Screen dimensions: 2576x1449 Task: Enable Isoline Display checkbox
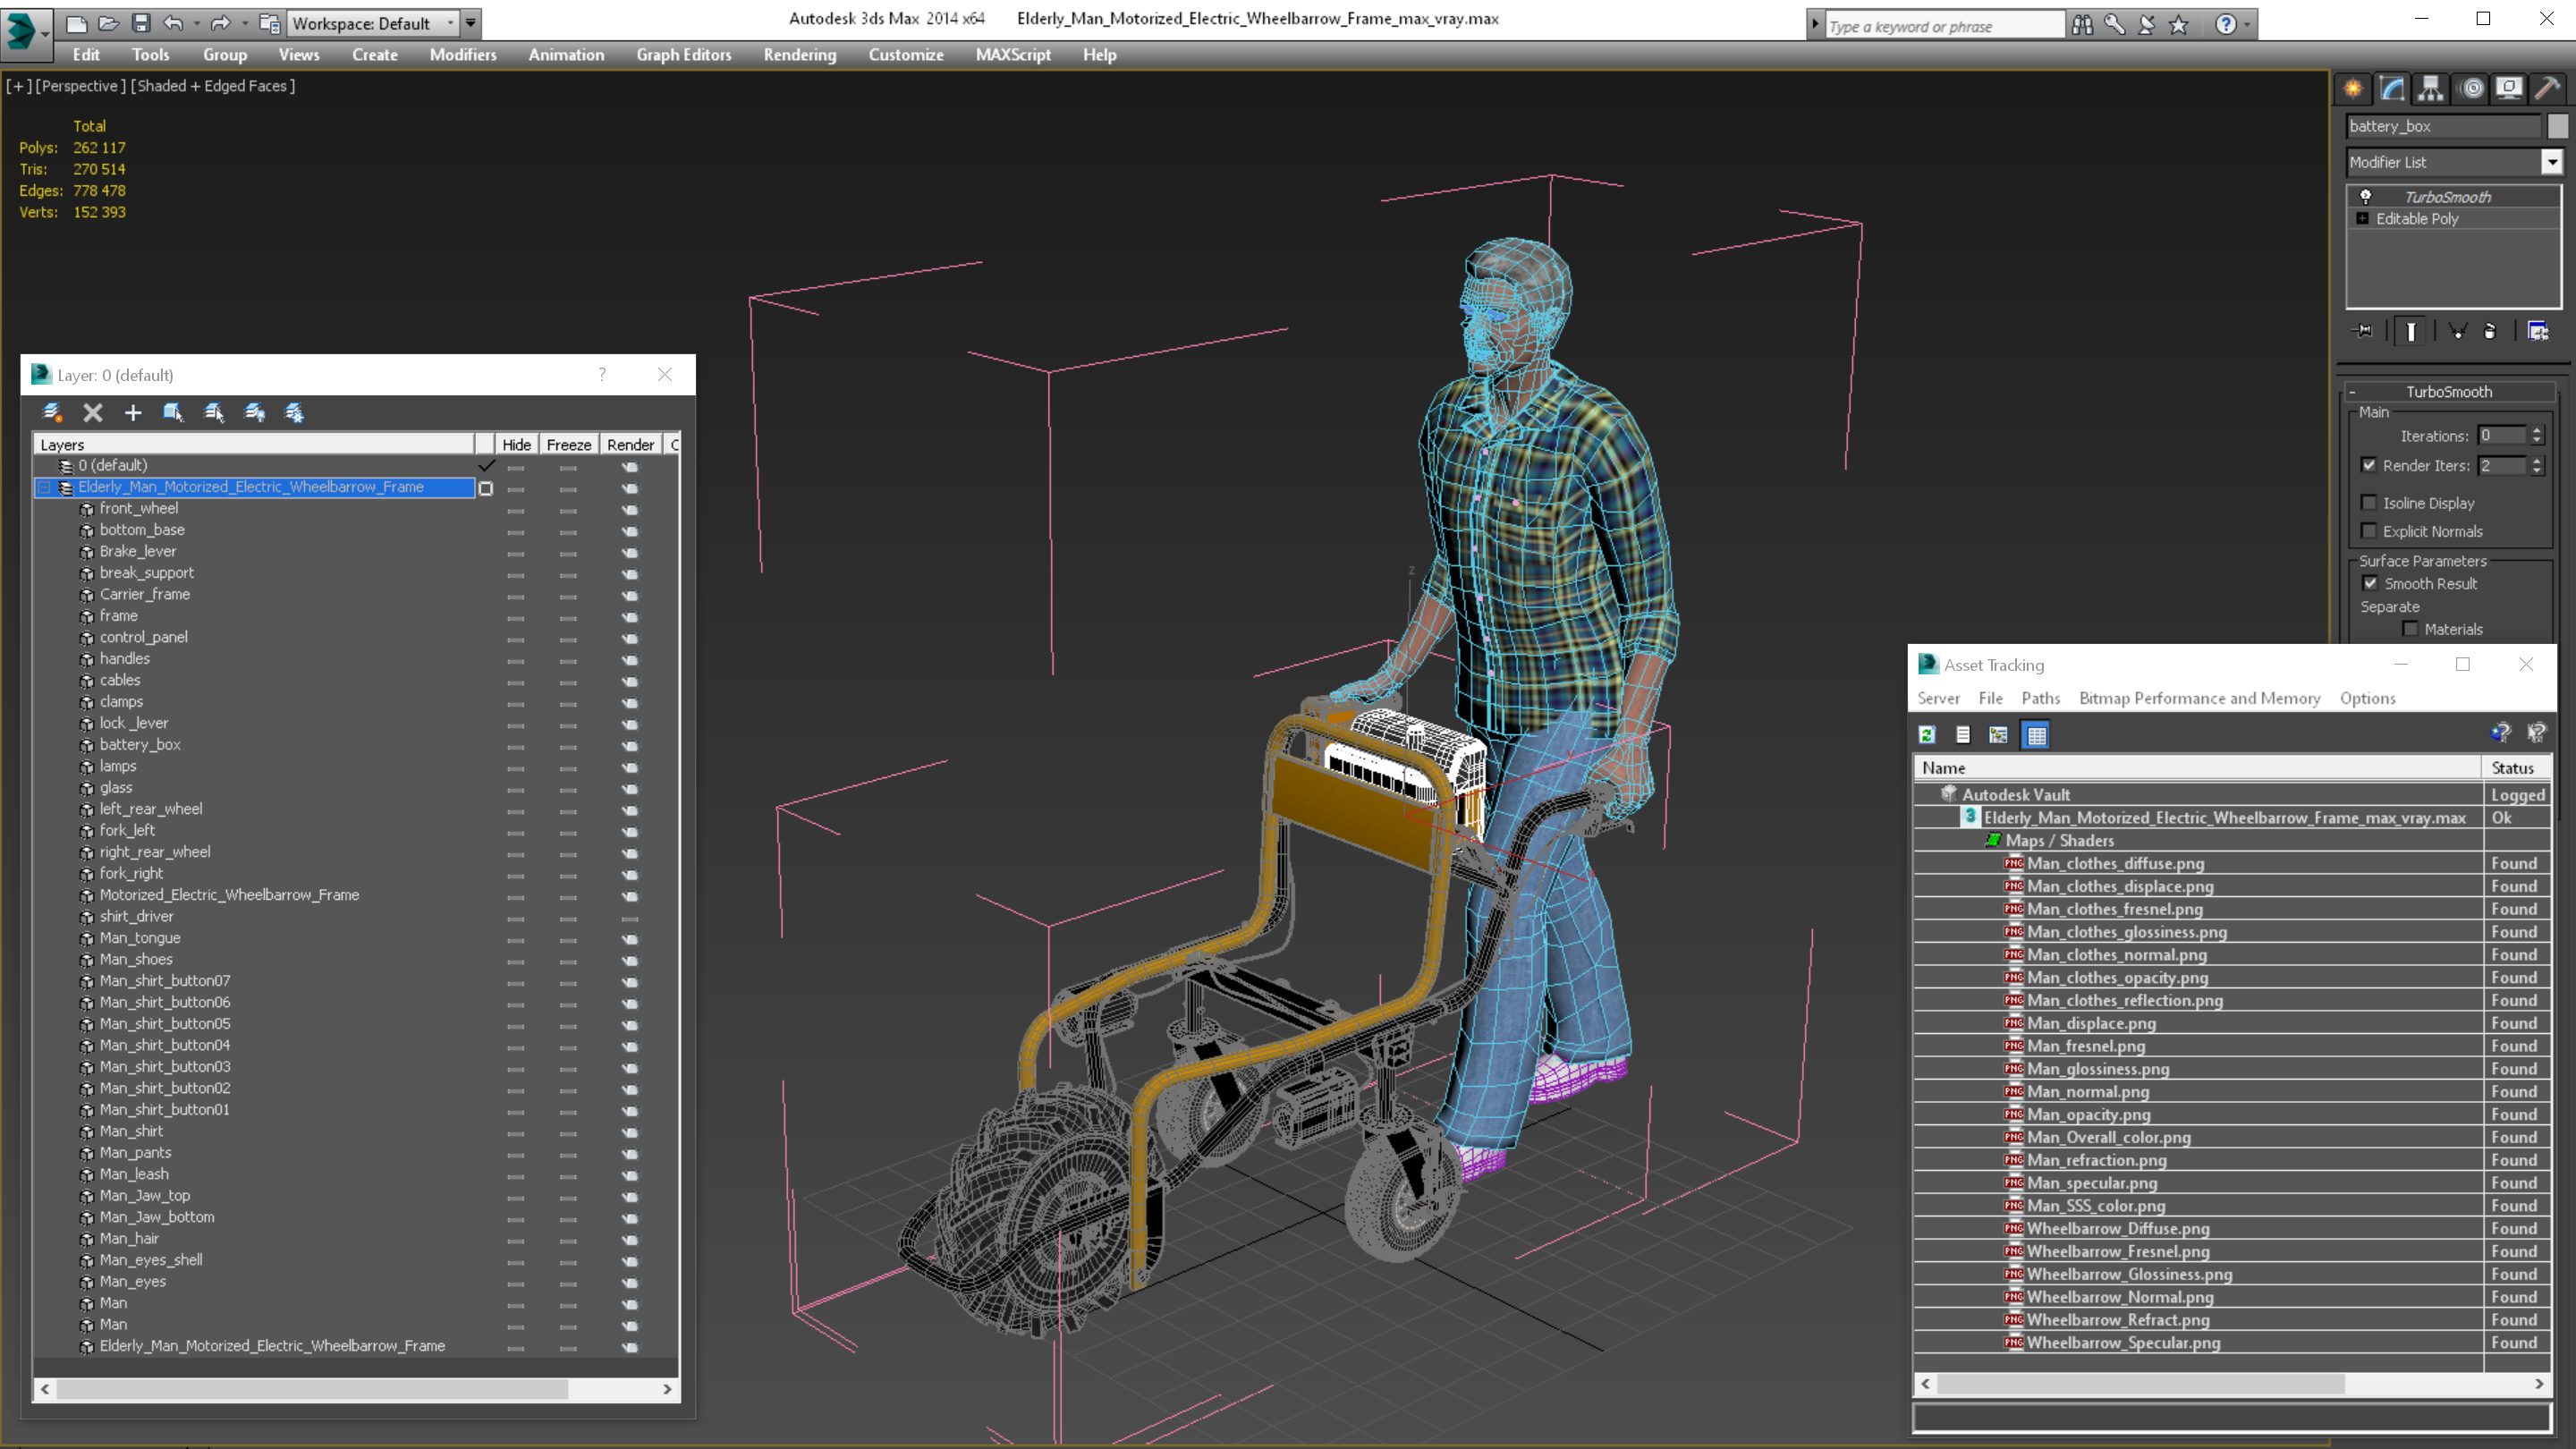point(2368,503)
